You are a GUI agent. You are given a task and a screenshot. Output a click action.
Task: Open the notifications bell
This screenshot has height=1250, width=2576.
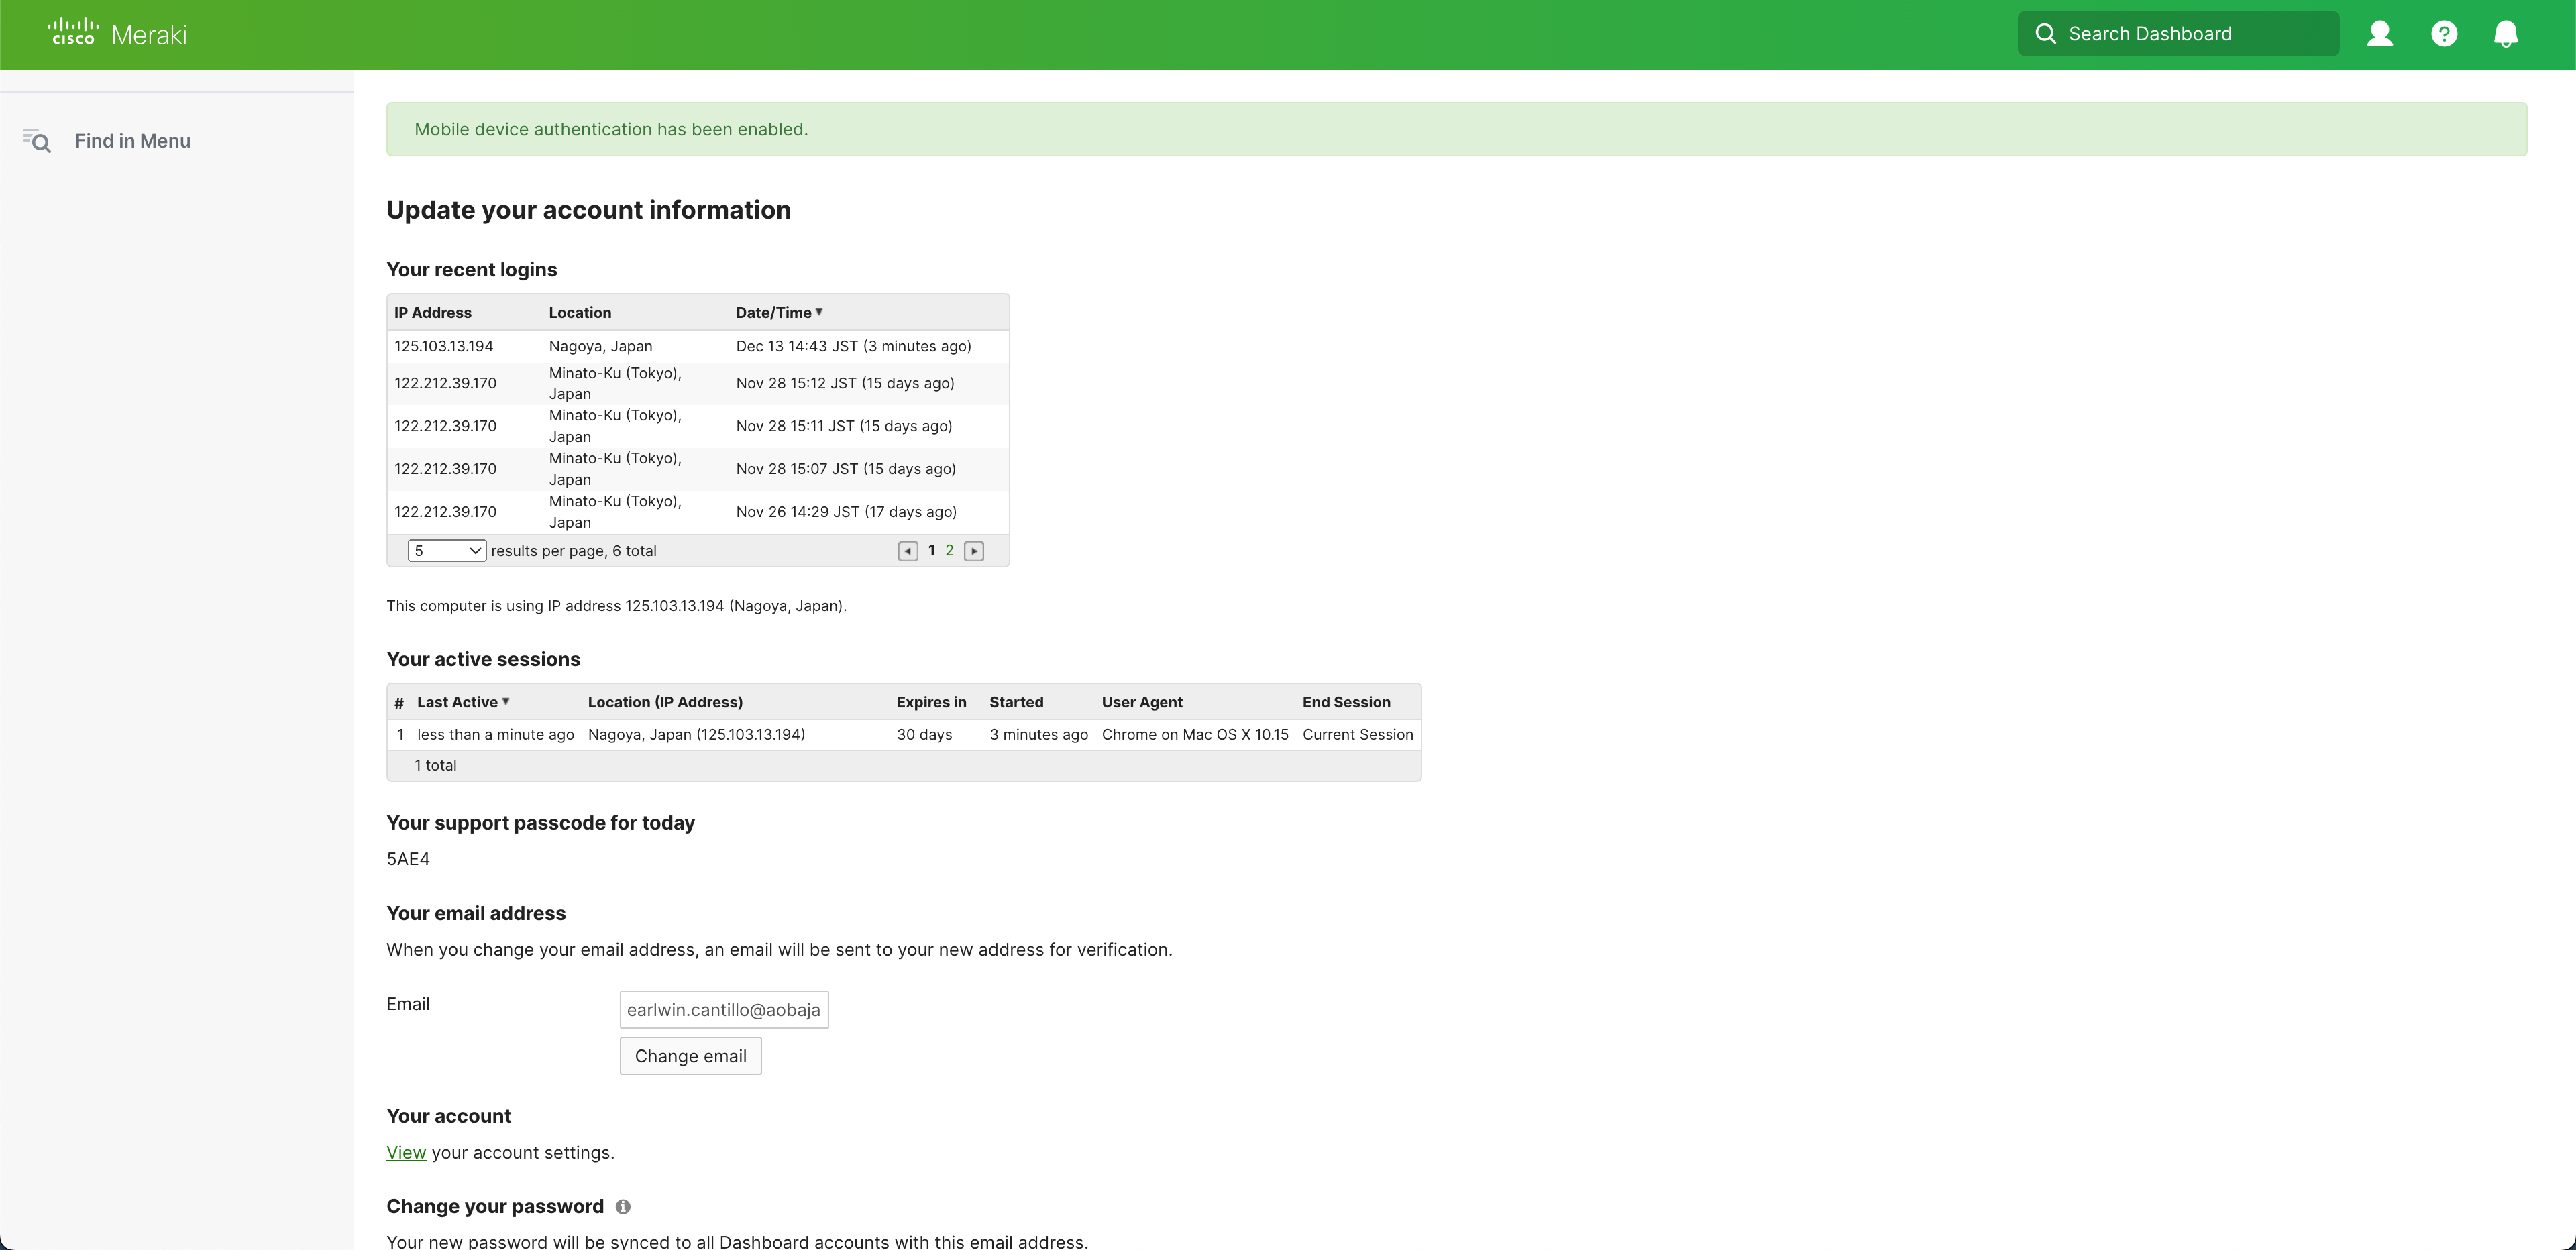click(2507, 33)
